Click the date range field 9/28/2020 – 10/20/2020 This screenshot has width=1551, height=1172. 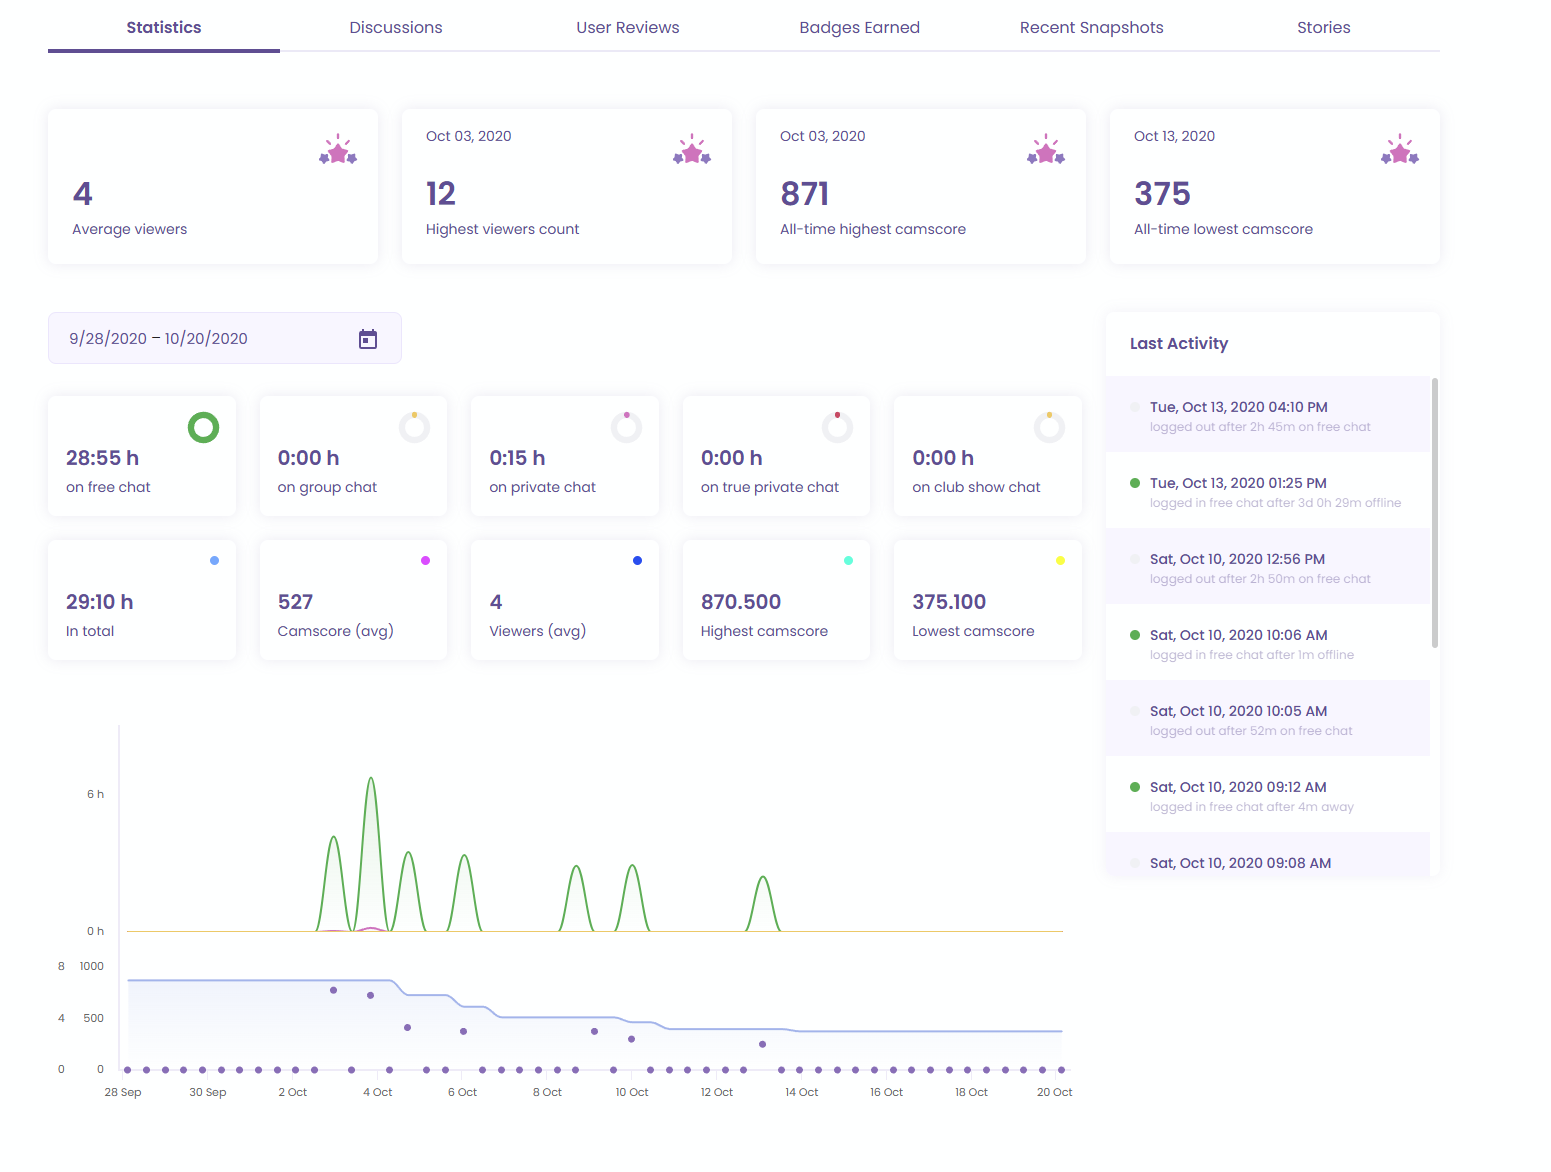(225, 338)
